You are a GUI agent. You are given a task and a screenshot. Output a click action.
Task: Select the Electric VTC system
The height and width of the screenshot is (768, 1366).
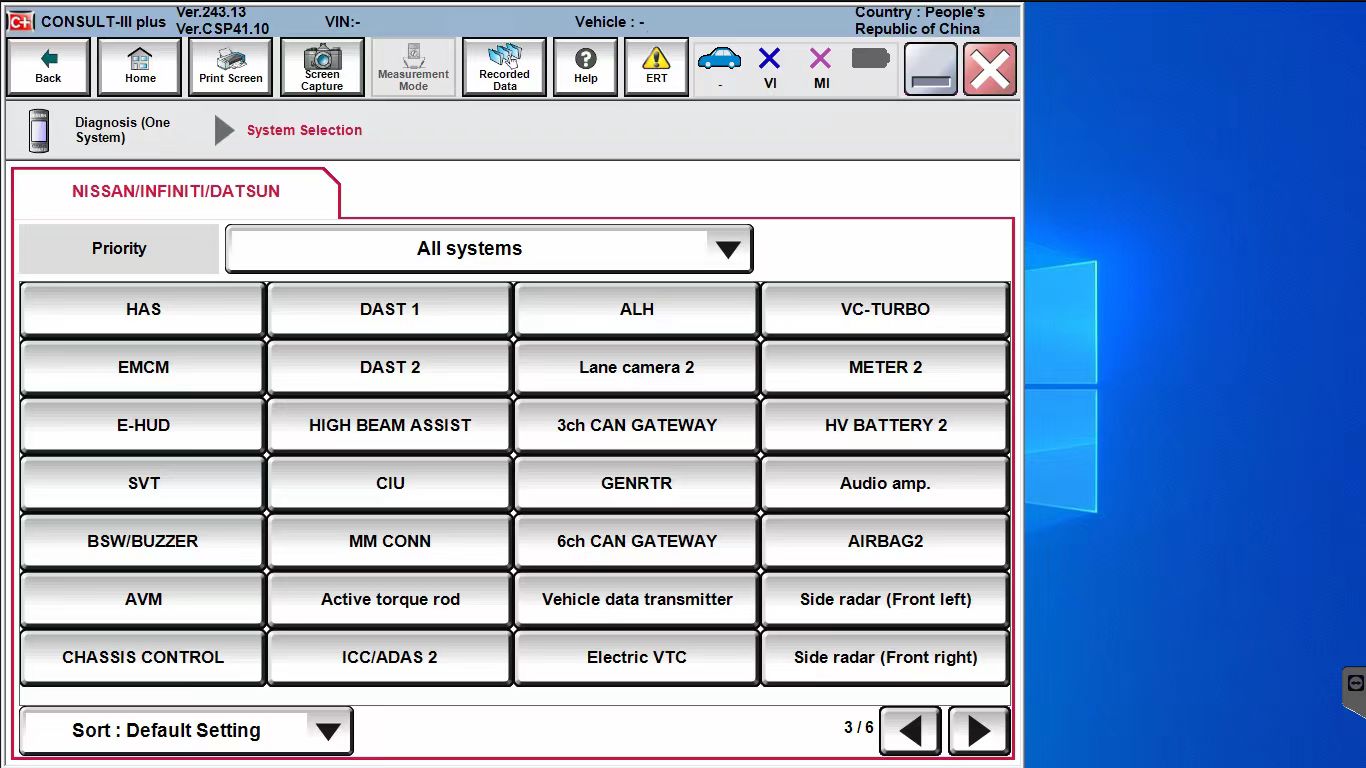click(637, 658)
